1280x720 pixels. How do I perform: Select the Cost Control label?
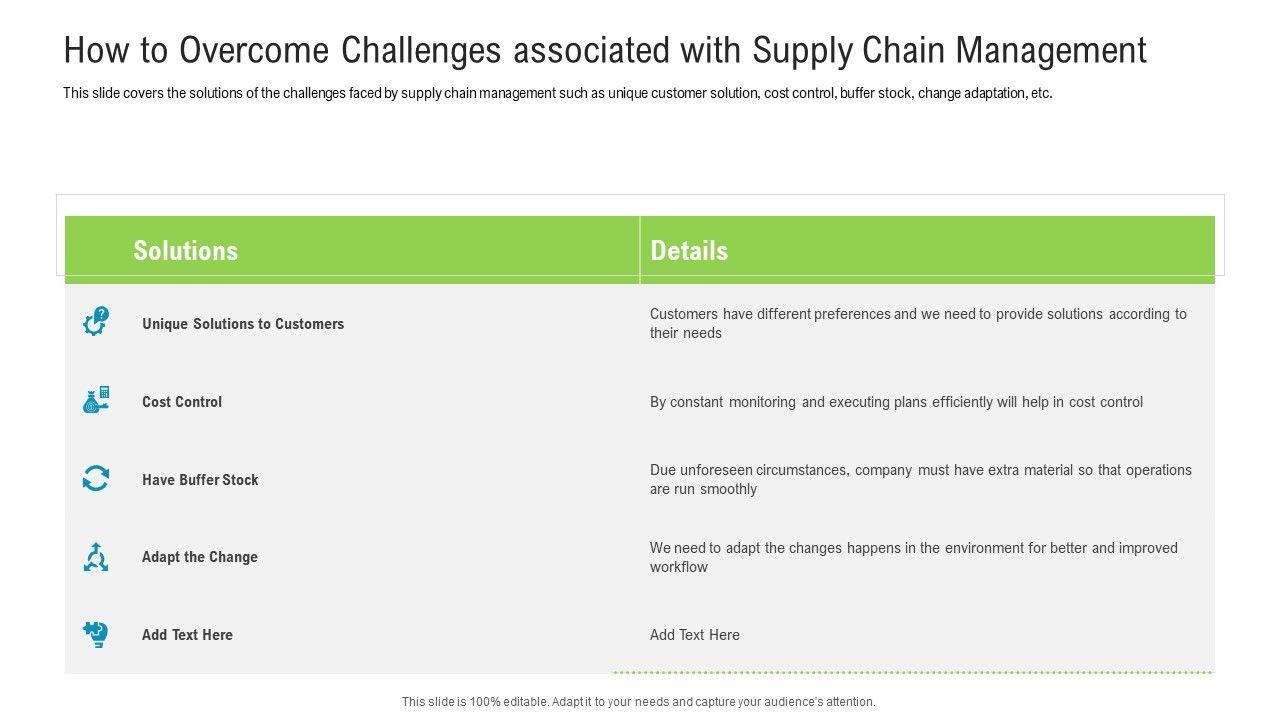pos(182,402)
